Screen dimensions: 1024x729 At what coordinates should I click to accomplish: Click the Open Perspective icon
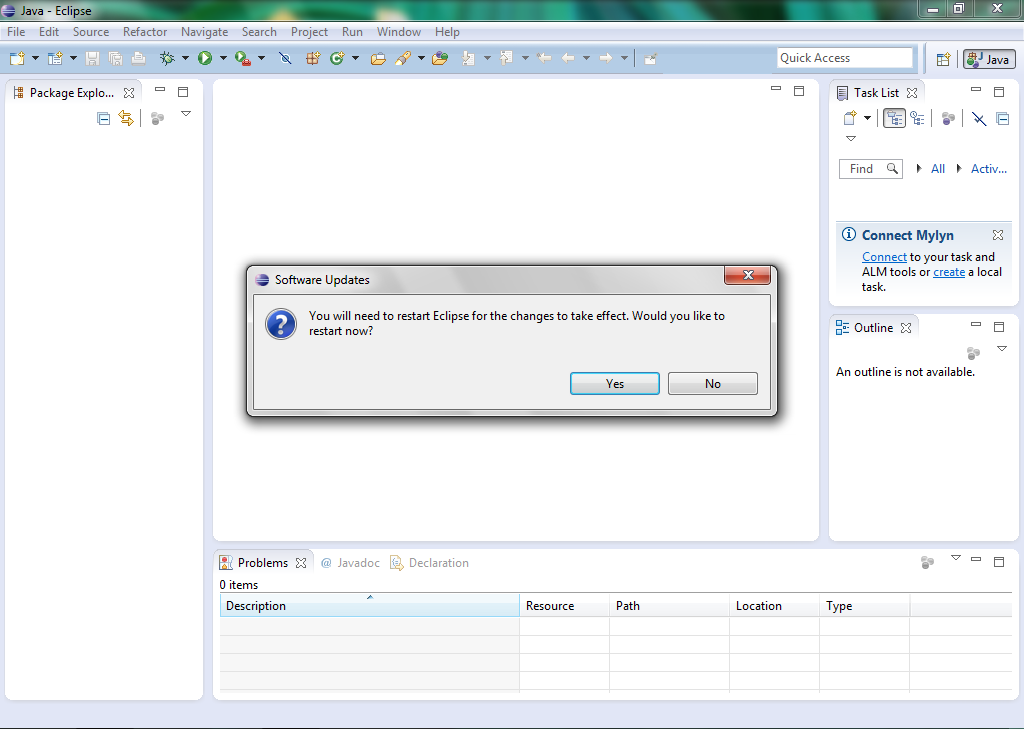(x=943, y=59)
